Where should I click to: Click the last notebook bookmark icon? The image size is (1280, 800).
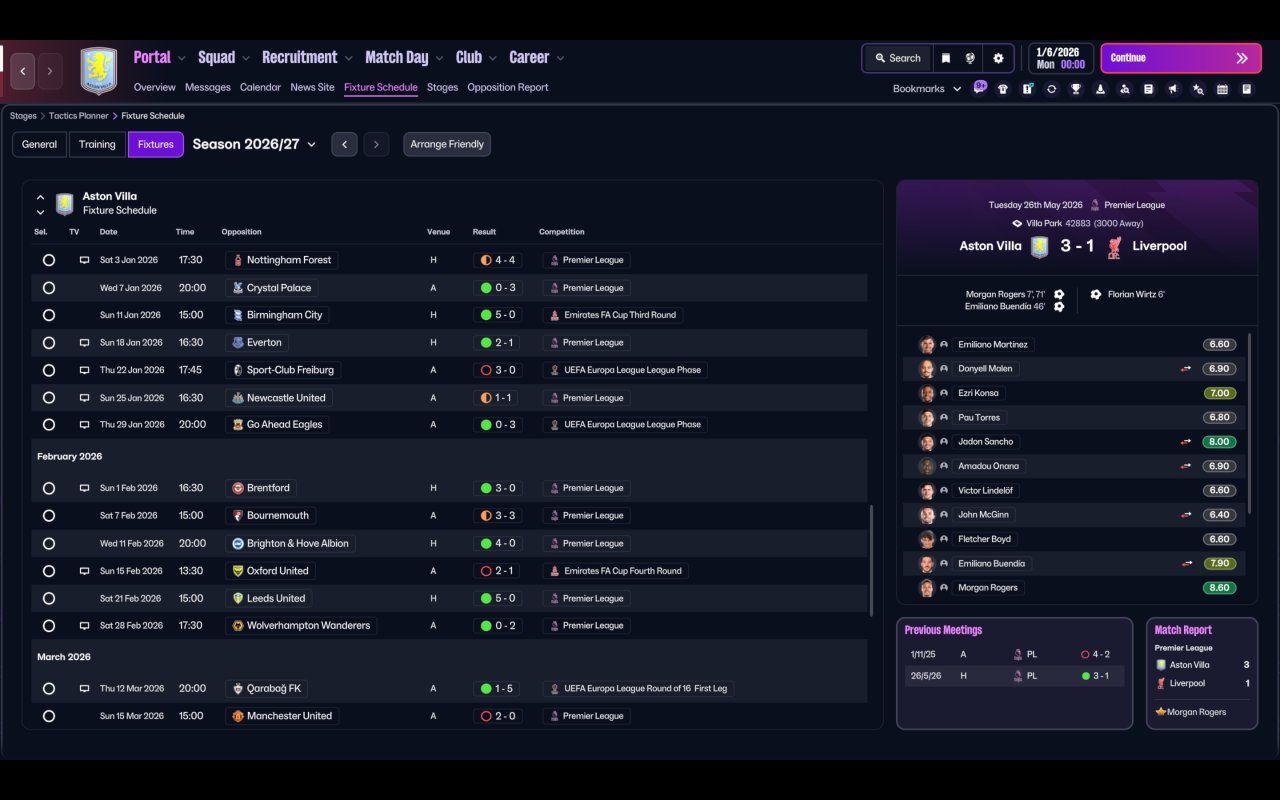(1247, 89)
